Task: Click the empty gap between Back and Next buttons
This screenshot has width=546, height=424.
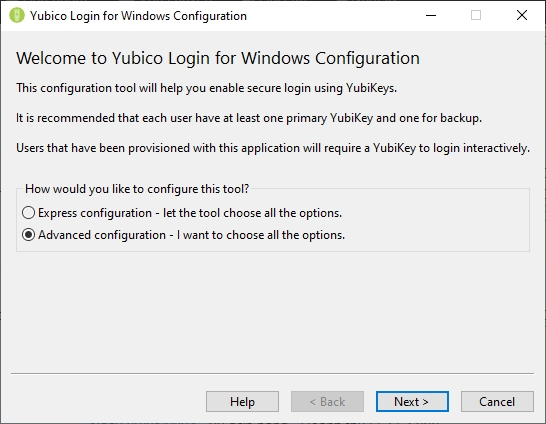Action: pyautogui.click(x=370, y=402)
